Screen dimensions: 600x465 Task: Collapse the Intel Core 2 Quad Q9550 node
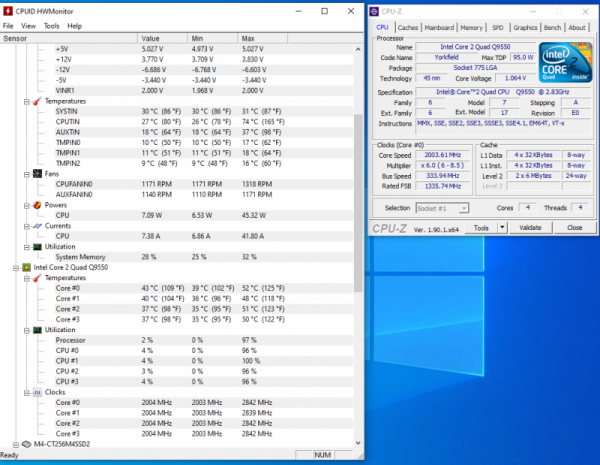(15, 268)
